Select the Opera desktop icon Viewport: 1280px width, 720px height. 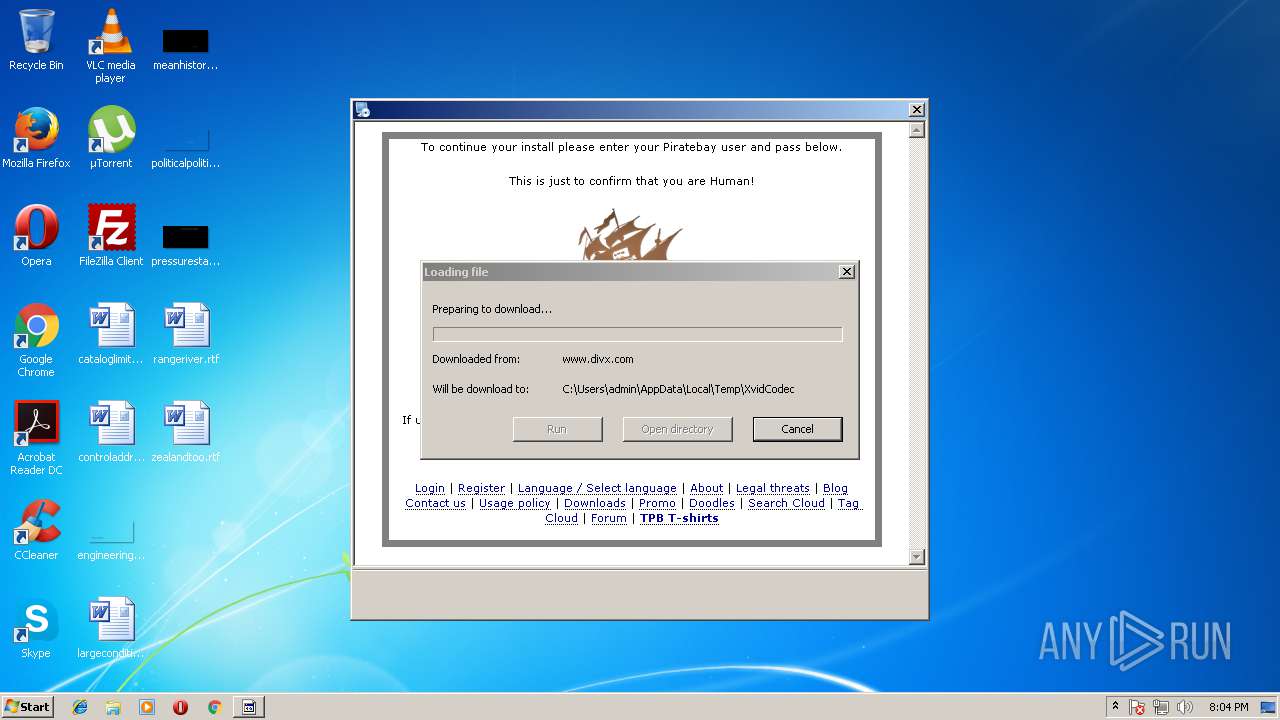click(x=36, y=236)
